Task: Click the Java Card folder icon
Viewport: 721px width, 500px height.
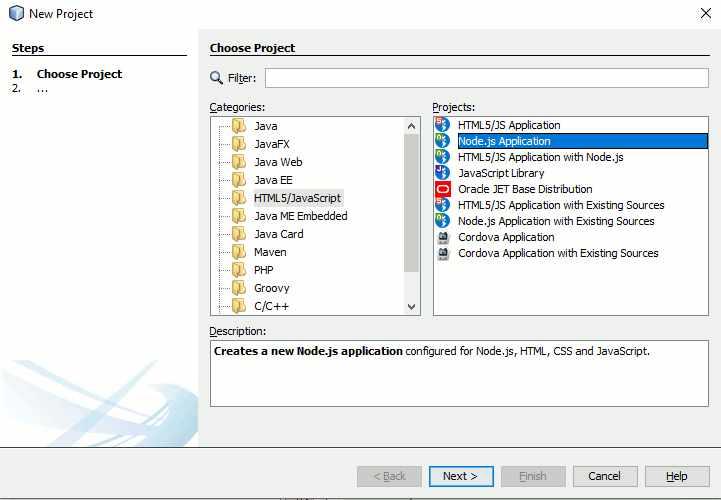Action: pos(239,234)
